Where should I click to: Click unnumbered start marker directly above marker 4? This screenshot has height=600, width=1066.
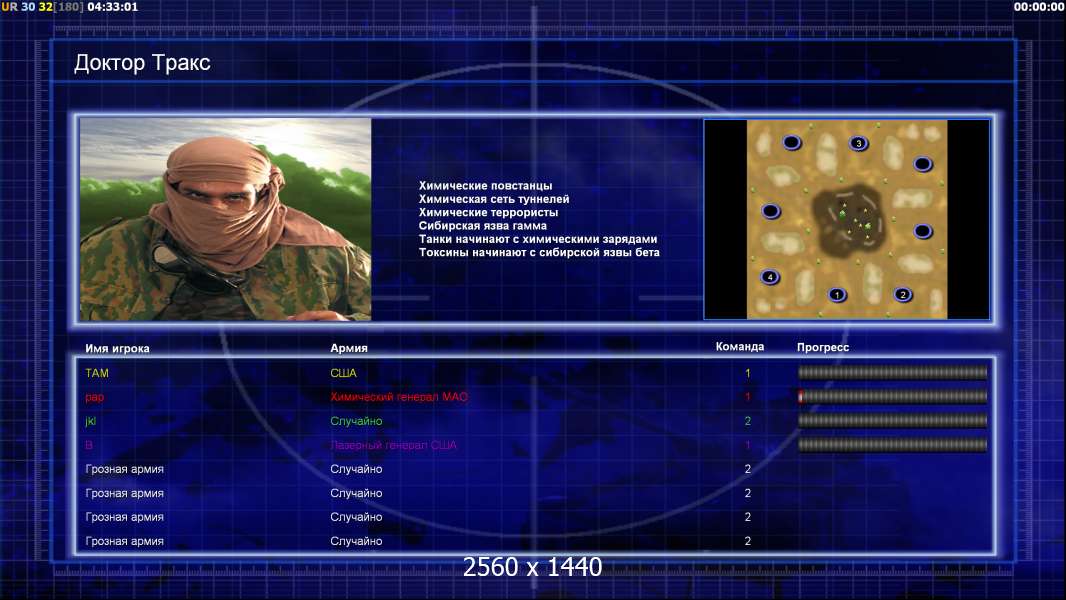[x=770, y=211]
